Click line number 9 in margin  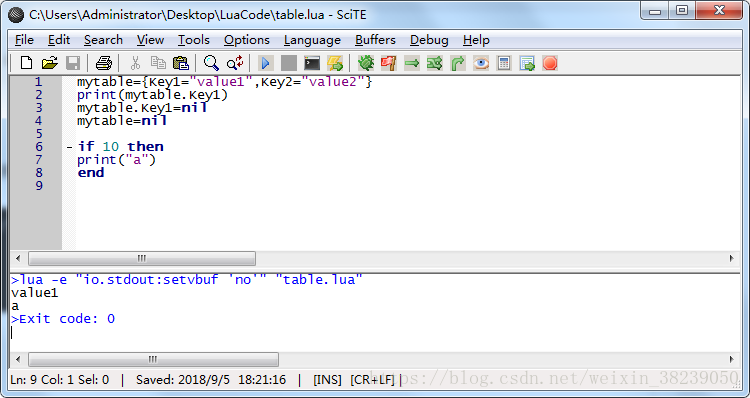(x=39, y=186)
